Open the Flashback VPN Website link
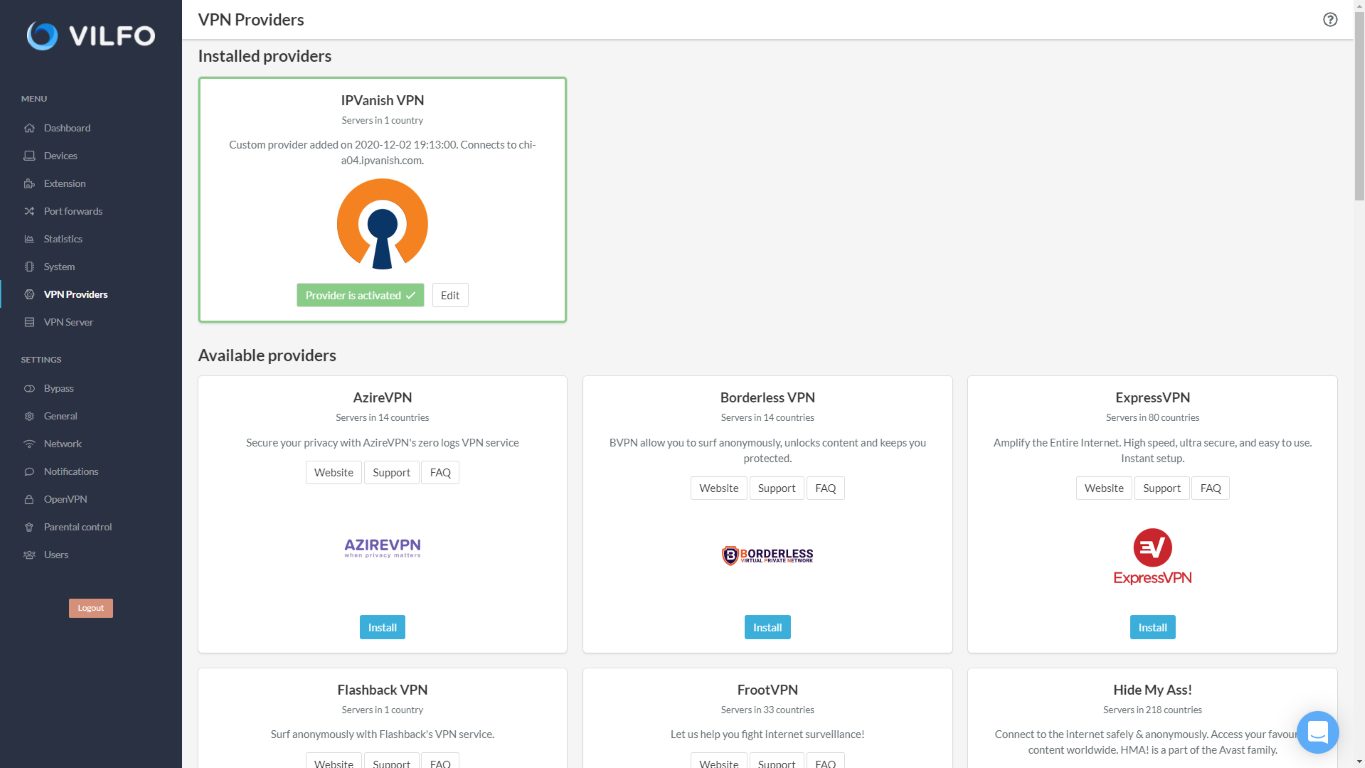The image size is (1365, 768). tap(334, 762)
